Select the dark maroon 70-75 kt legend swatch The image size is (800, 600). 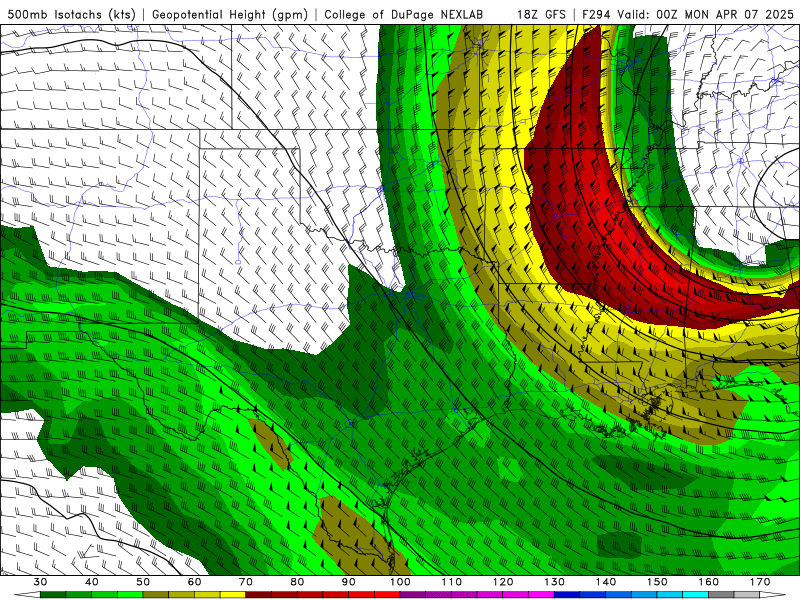(x=259, y=595)
